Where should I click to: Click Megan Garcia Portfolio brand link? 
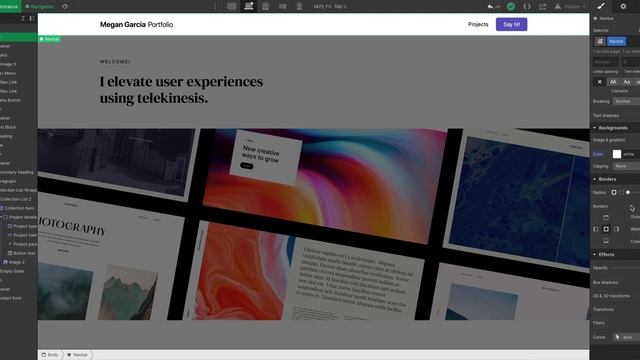click(136, 24)
